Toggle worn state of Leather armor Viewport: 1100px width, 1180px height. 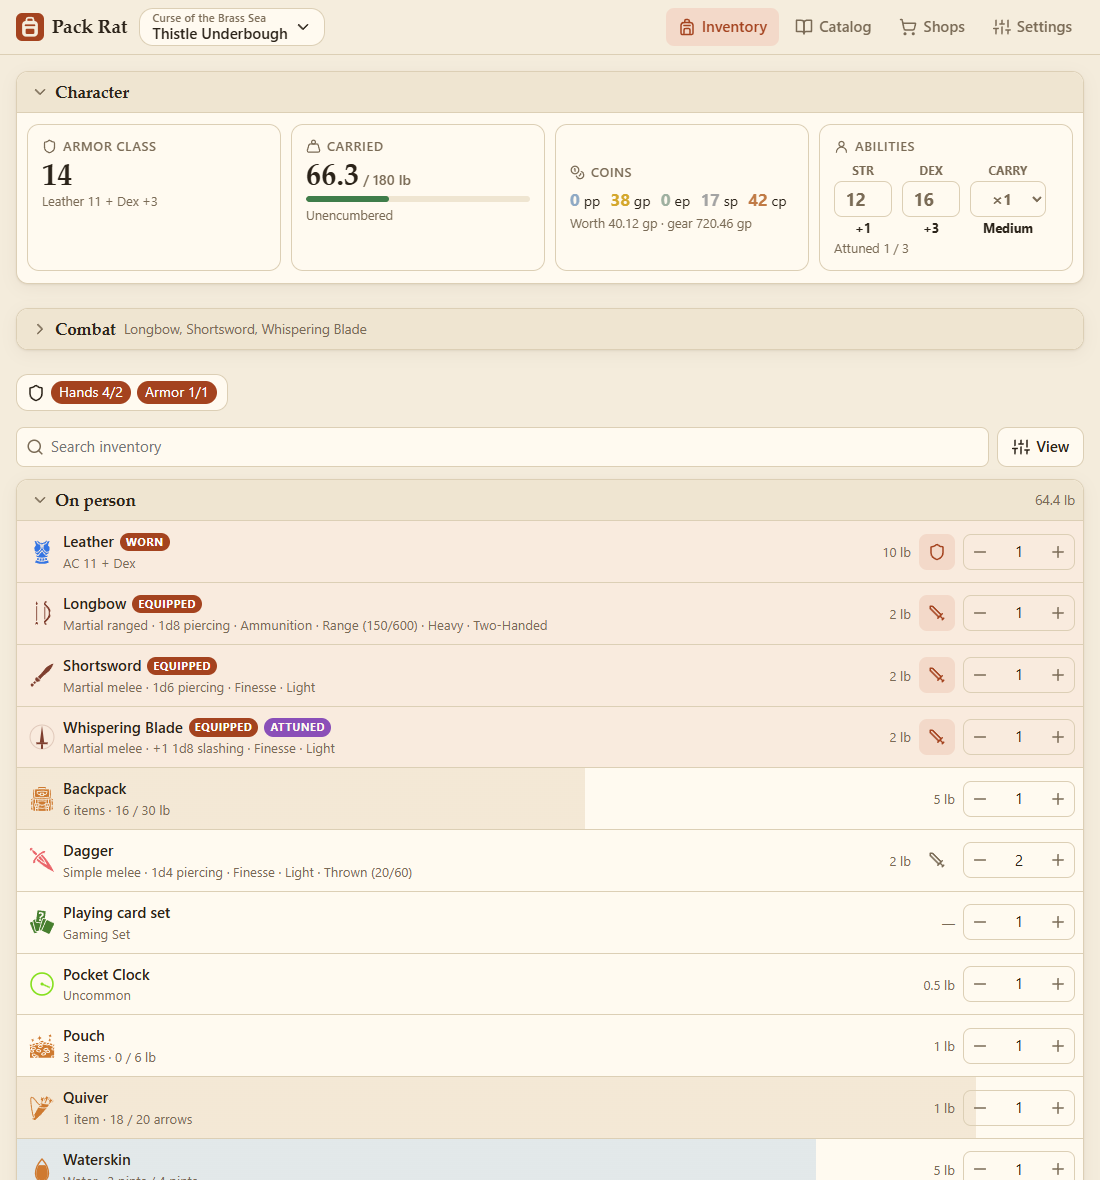(937, 552)
